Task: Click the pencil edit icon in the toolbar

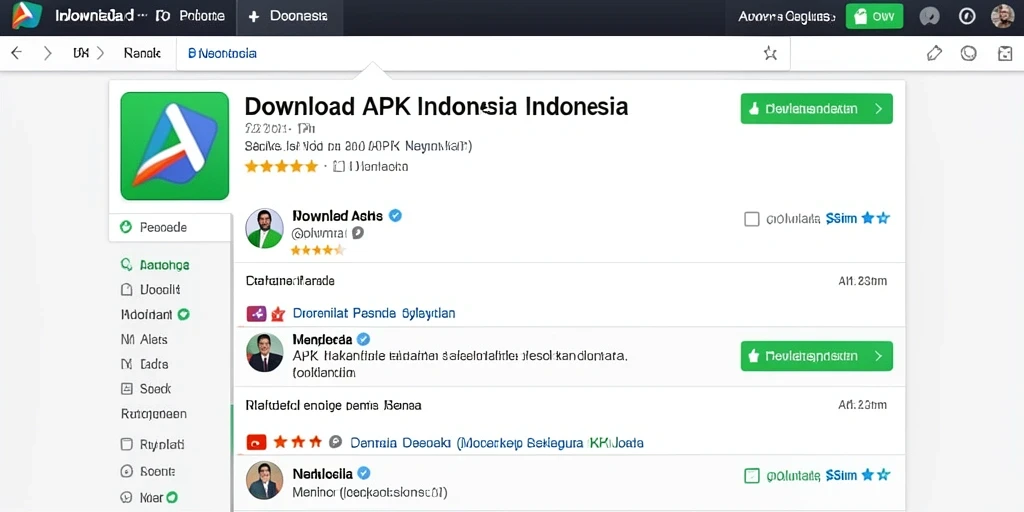Action: point(935,54)
